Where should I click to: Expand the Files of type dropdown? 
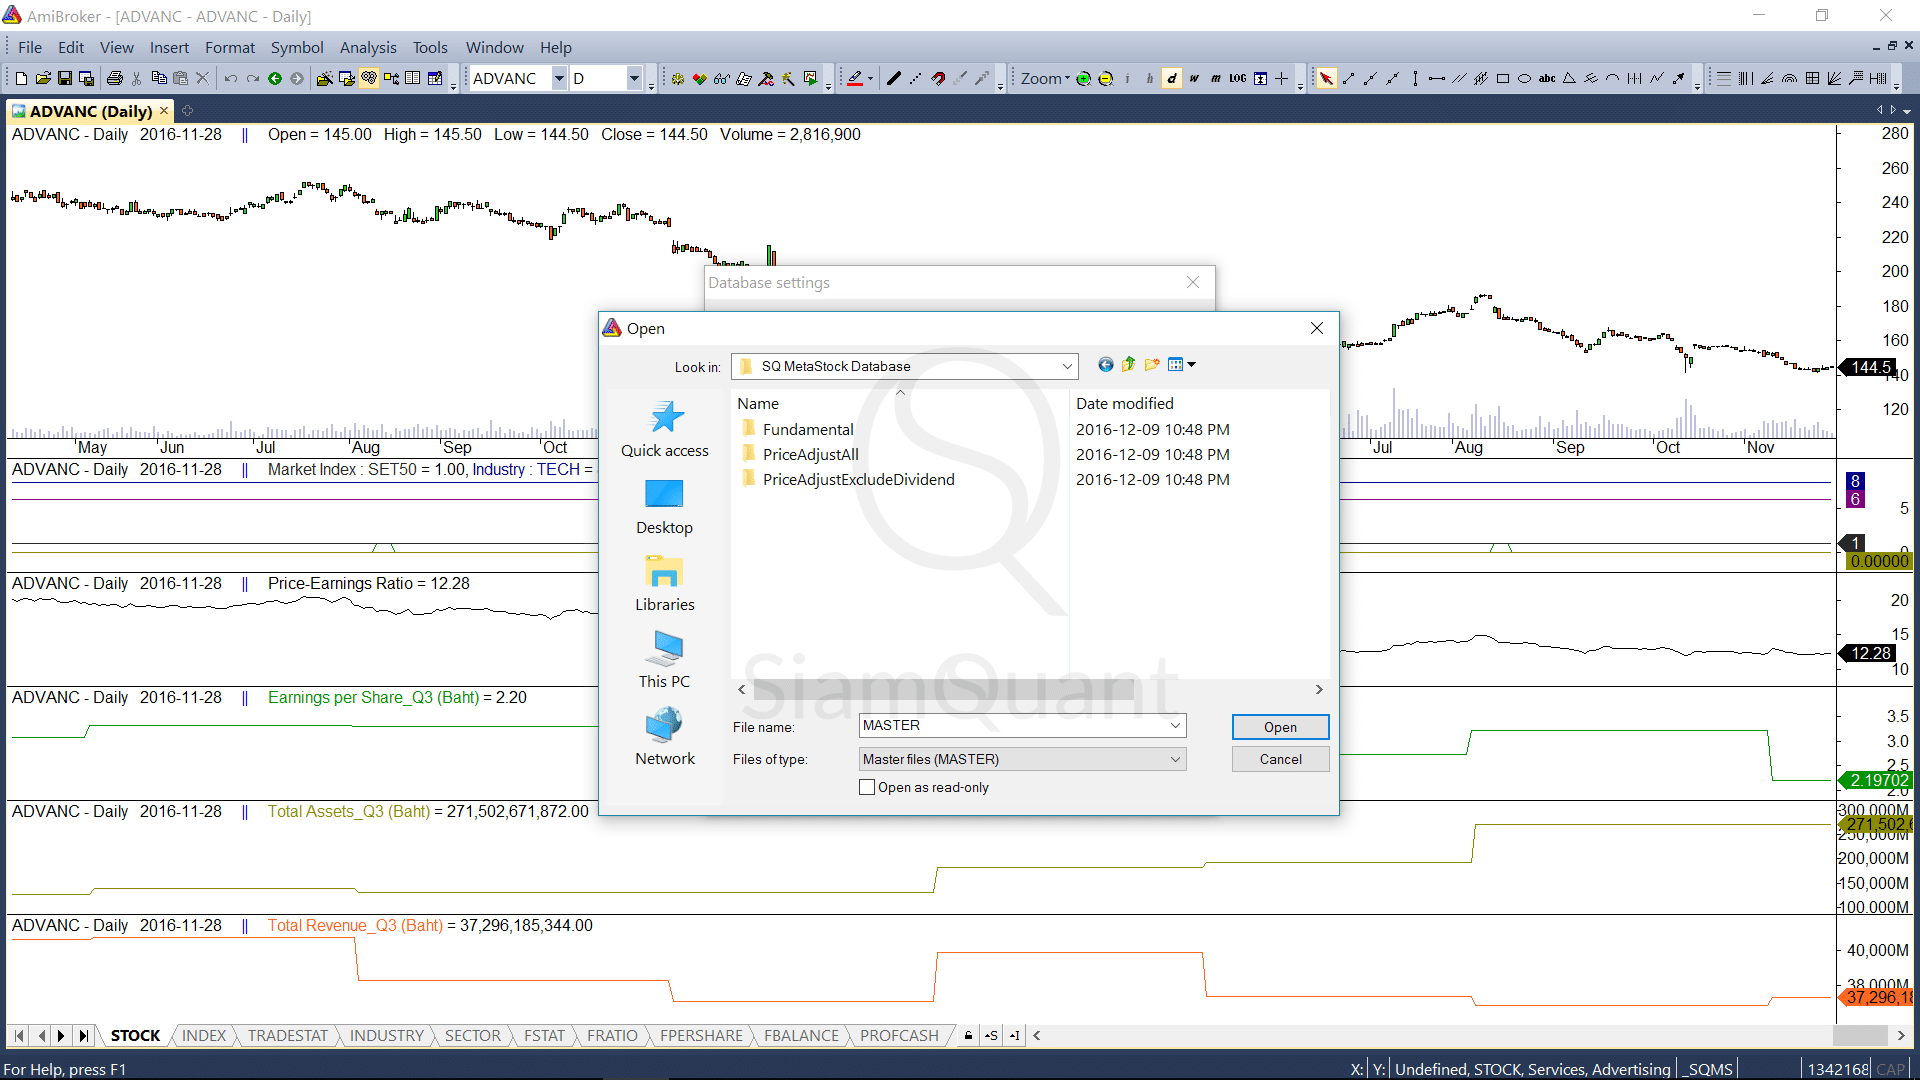coord(1175,759)
